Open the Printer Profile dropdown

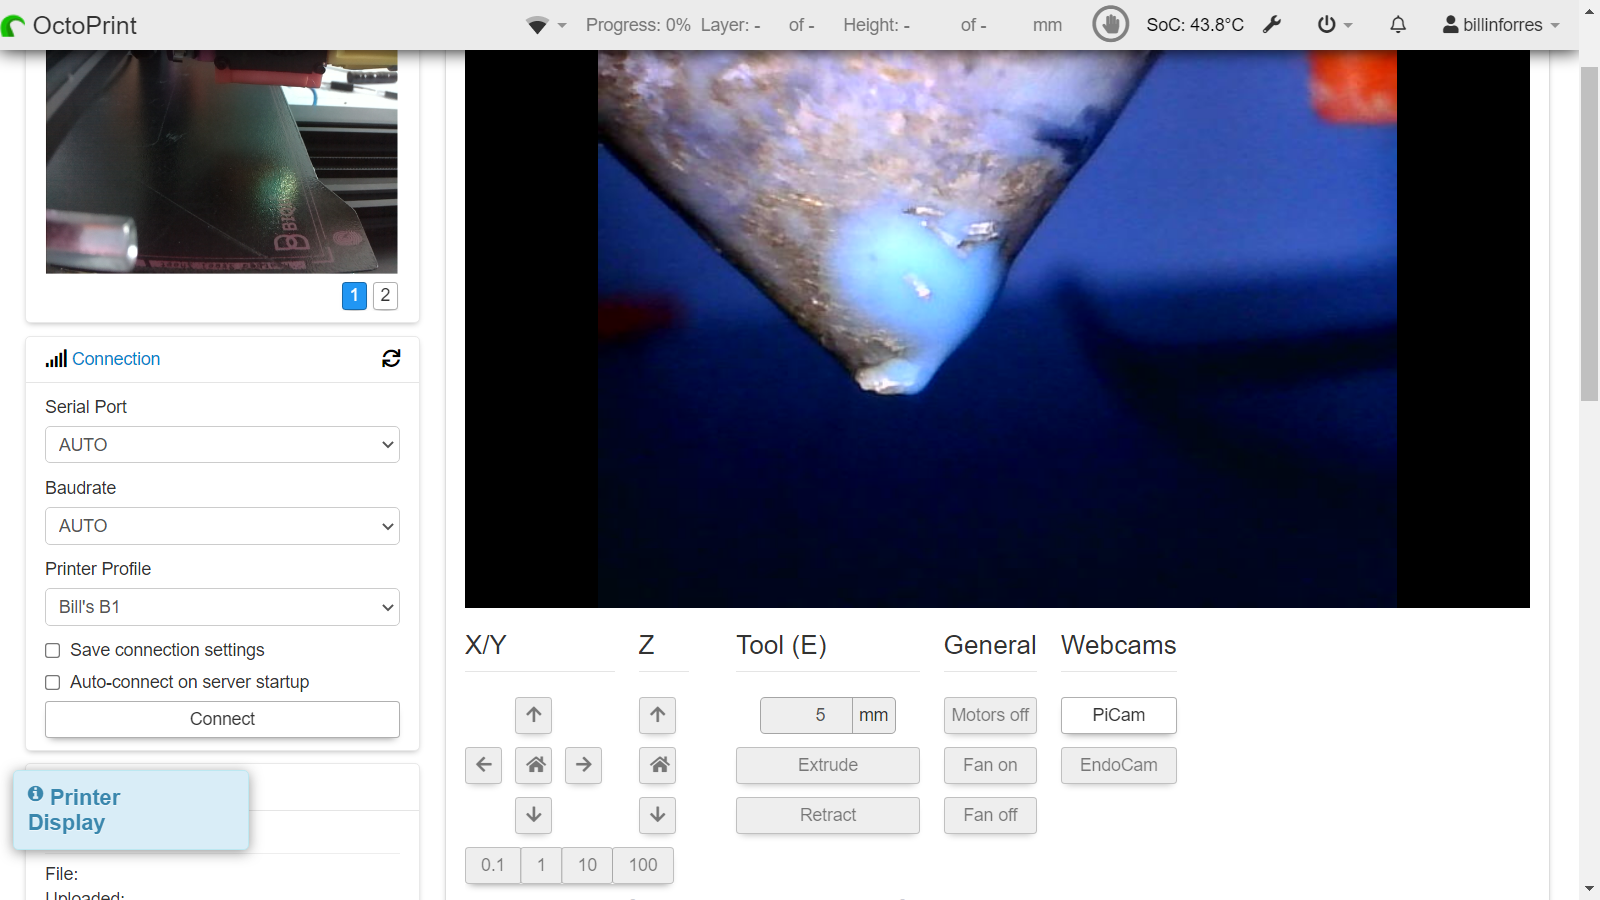tap(222, 607)
